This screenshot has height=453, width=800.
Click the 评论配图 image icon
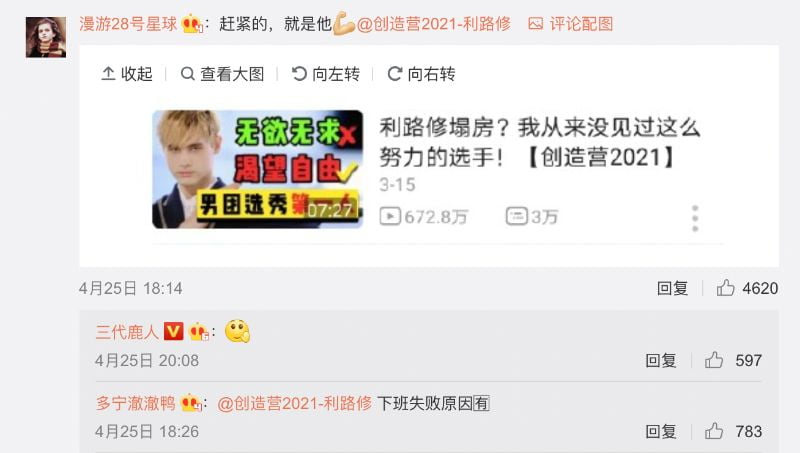pyautogui.click(x=536, y=23)
